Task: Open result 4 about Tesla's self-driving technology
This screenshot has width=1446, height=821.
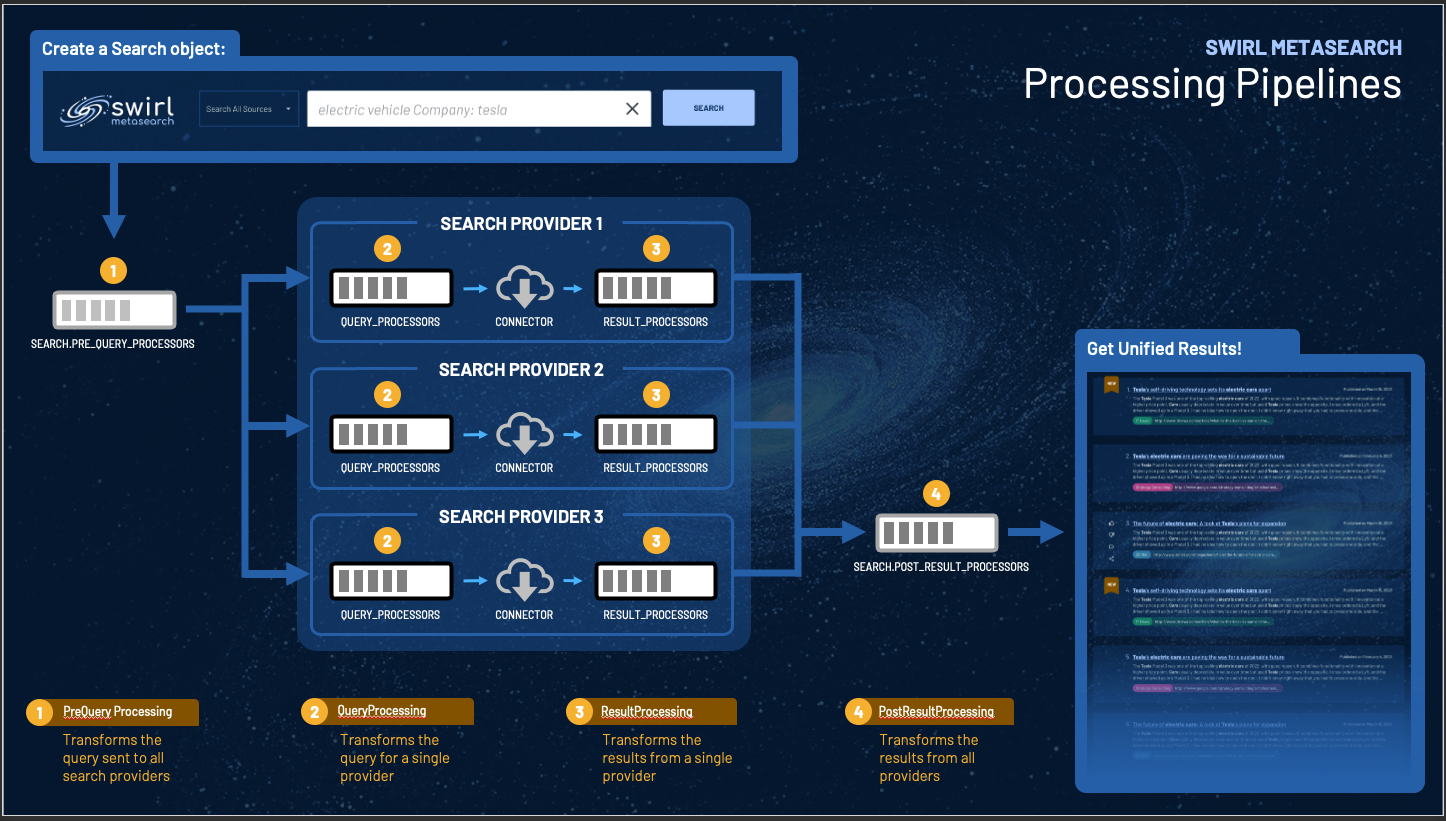Action: pos(1202,590)
